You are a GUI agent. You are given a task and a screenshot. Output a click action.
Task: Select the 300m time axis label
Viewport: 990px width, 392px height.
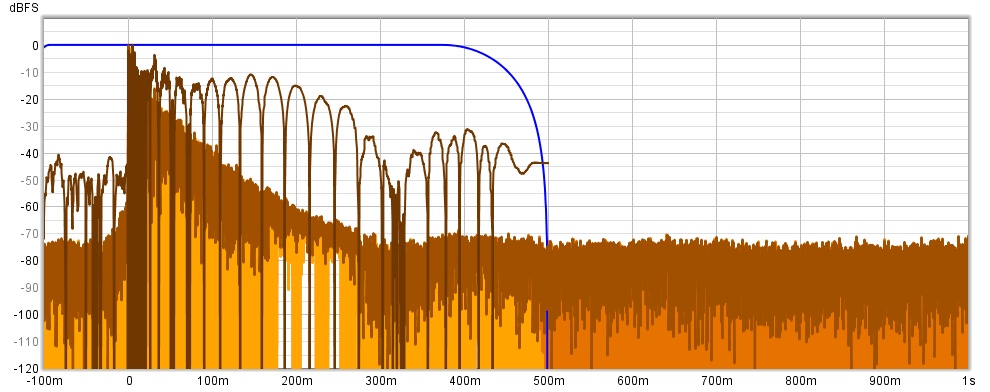coord(380,381)
